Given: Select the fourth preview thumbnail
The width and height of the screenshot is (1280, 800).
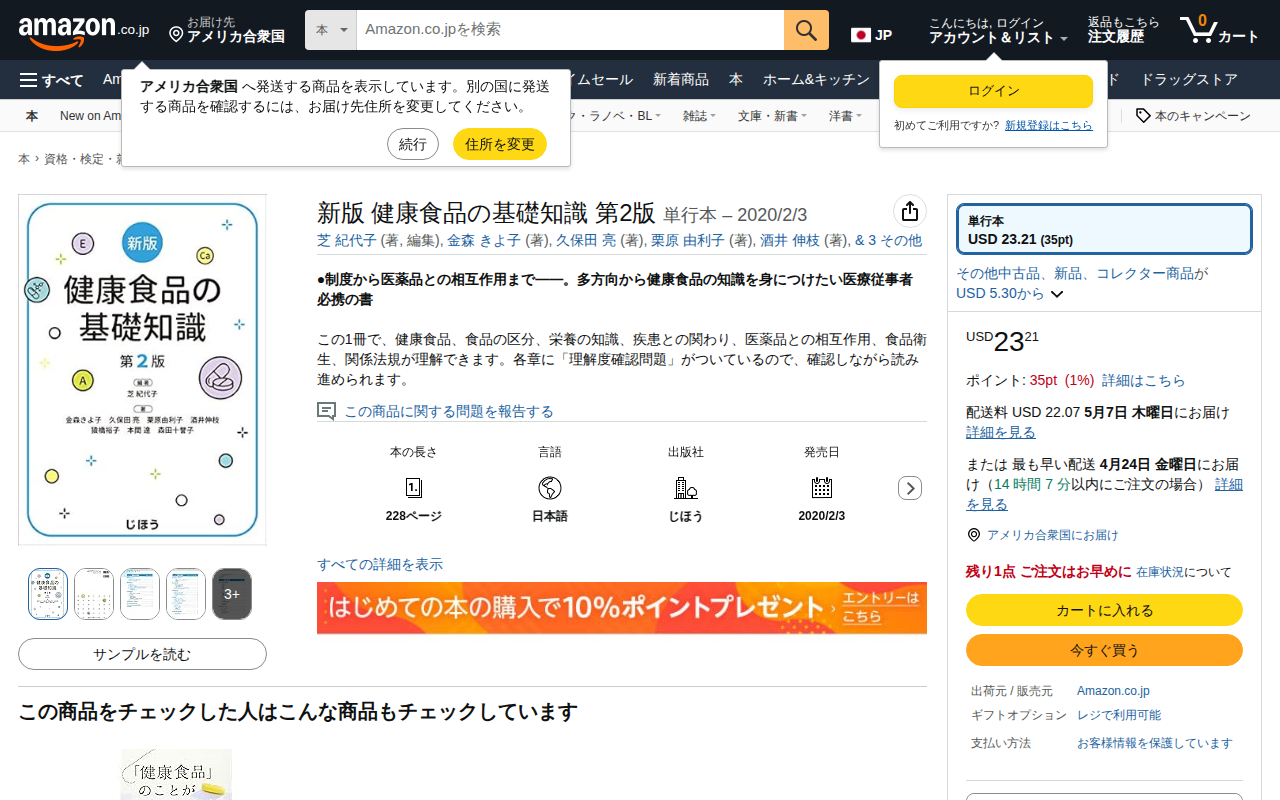Looking at the screenshot, I should [186, 594].
